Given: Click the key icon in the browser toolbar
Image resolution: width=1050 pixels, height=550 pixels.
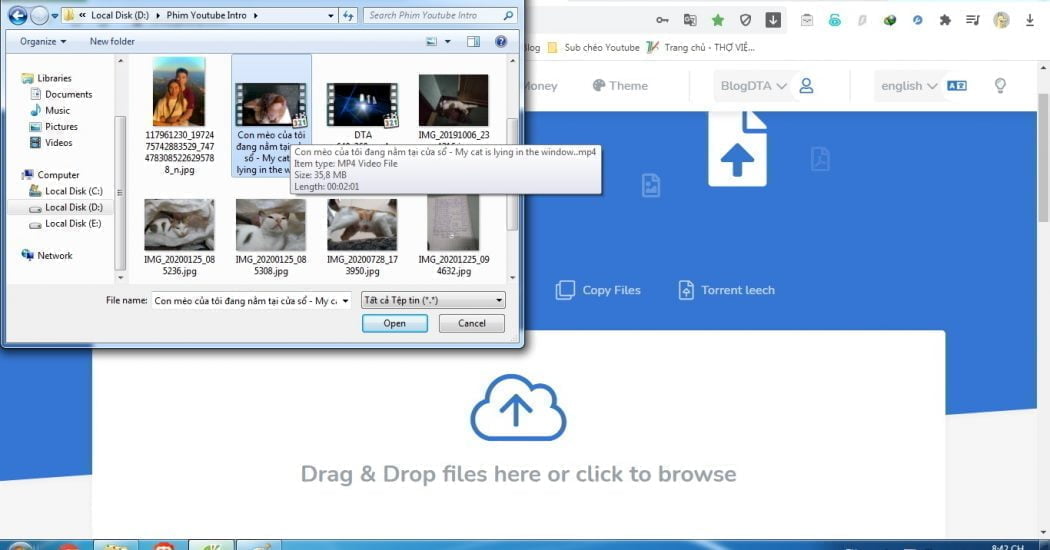Looking at the screenshot, I should [662, 20].
